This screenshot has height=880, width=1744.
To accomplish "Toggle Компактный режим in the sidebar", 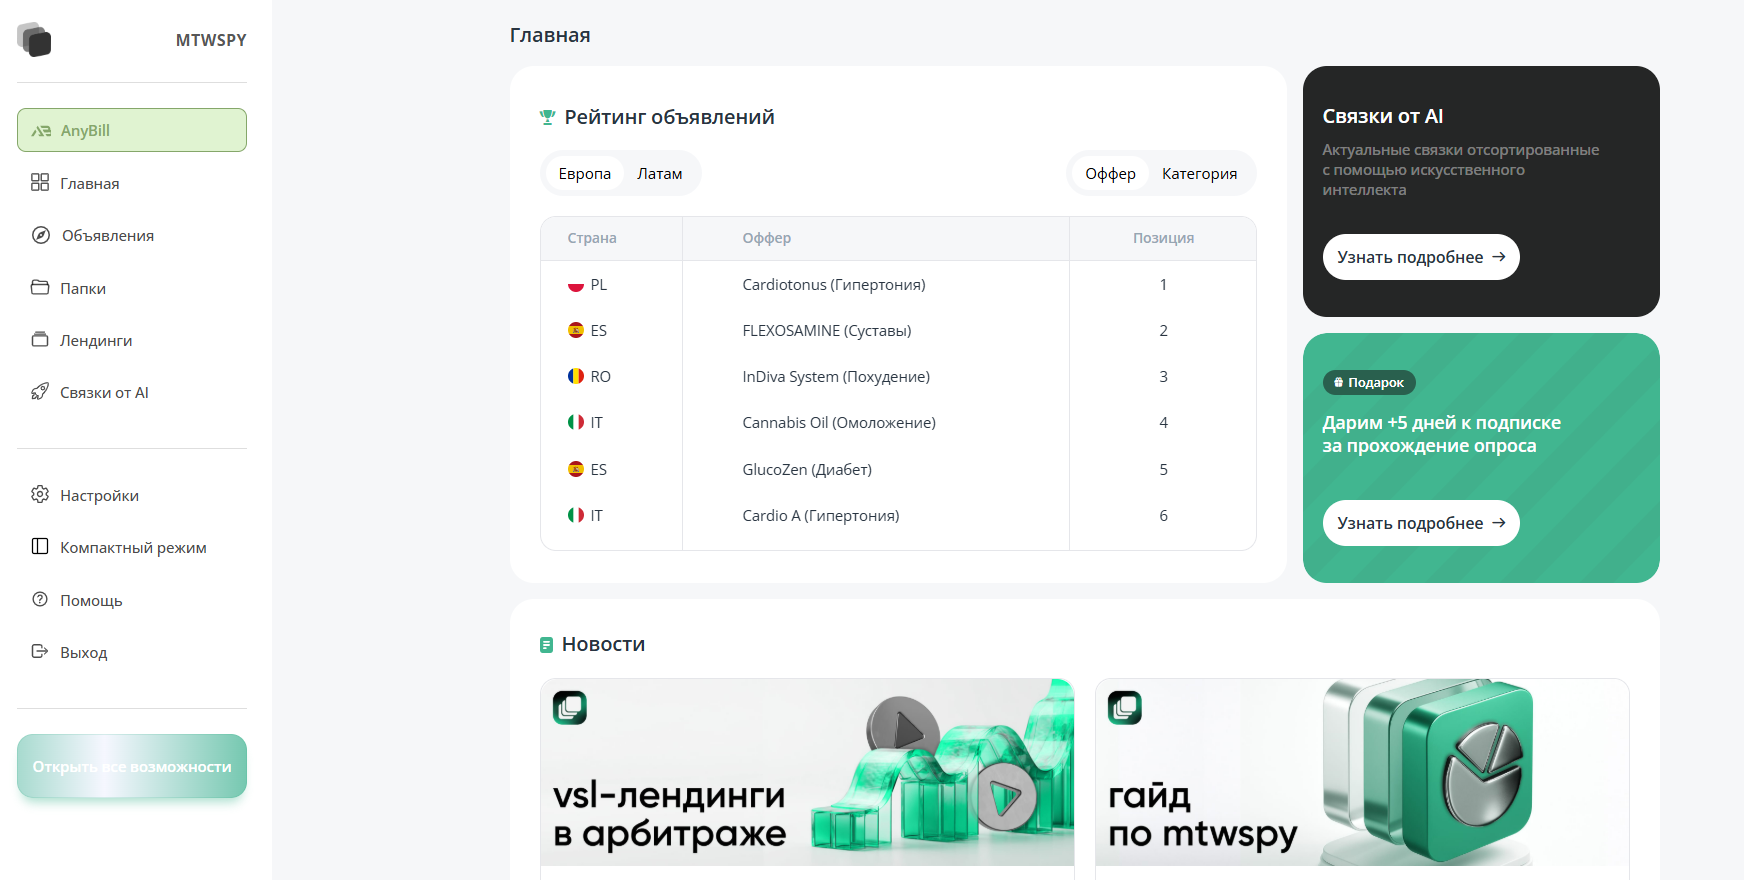I will coord(132,547).
